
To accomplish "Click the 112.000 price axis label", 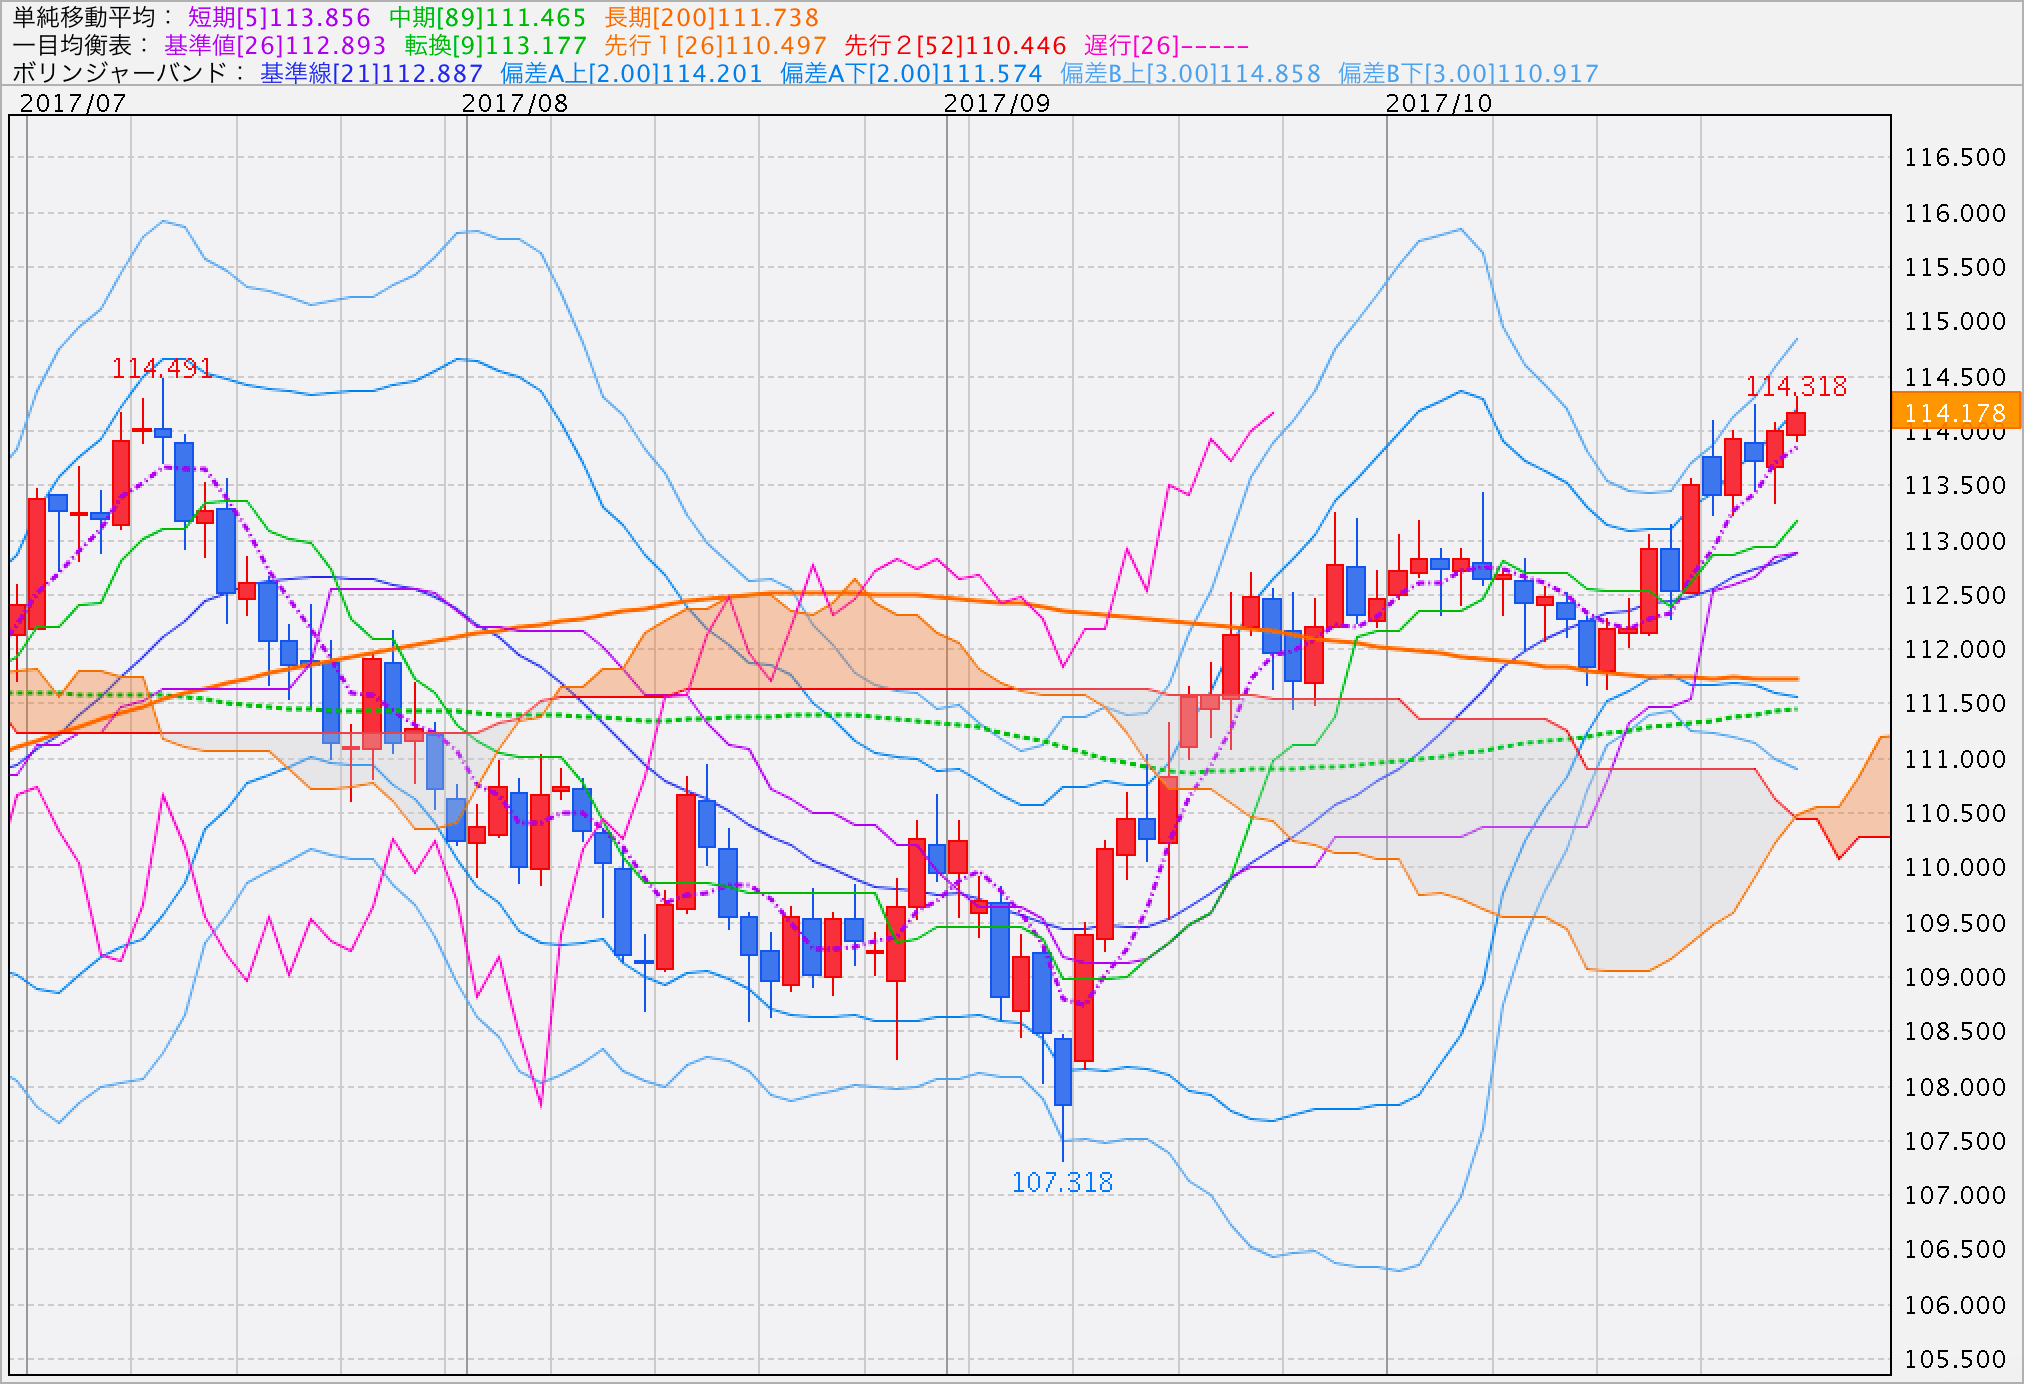I will coord(1955,649).
